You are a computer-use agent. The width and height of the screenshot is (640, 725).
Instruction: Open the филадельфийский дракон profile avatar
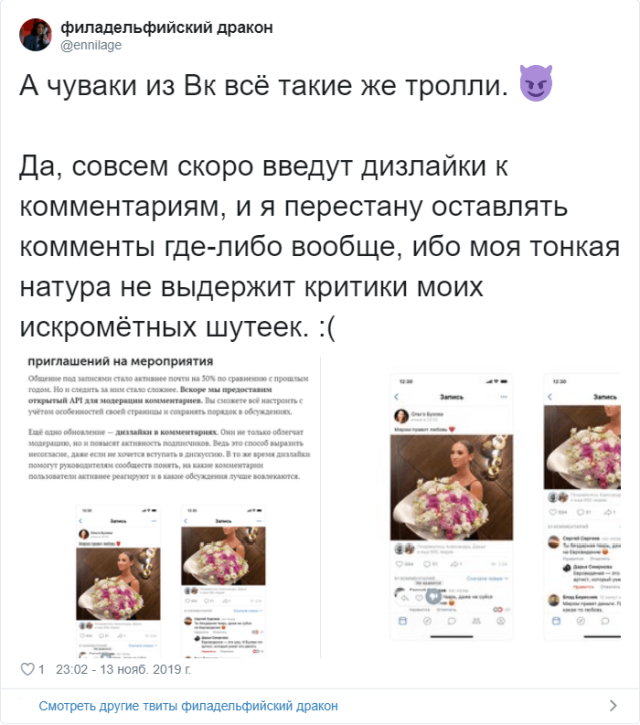coord(36,35)
